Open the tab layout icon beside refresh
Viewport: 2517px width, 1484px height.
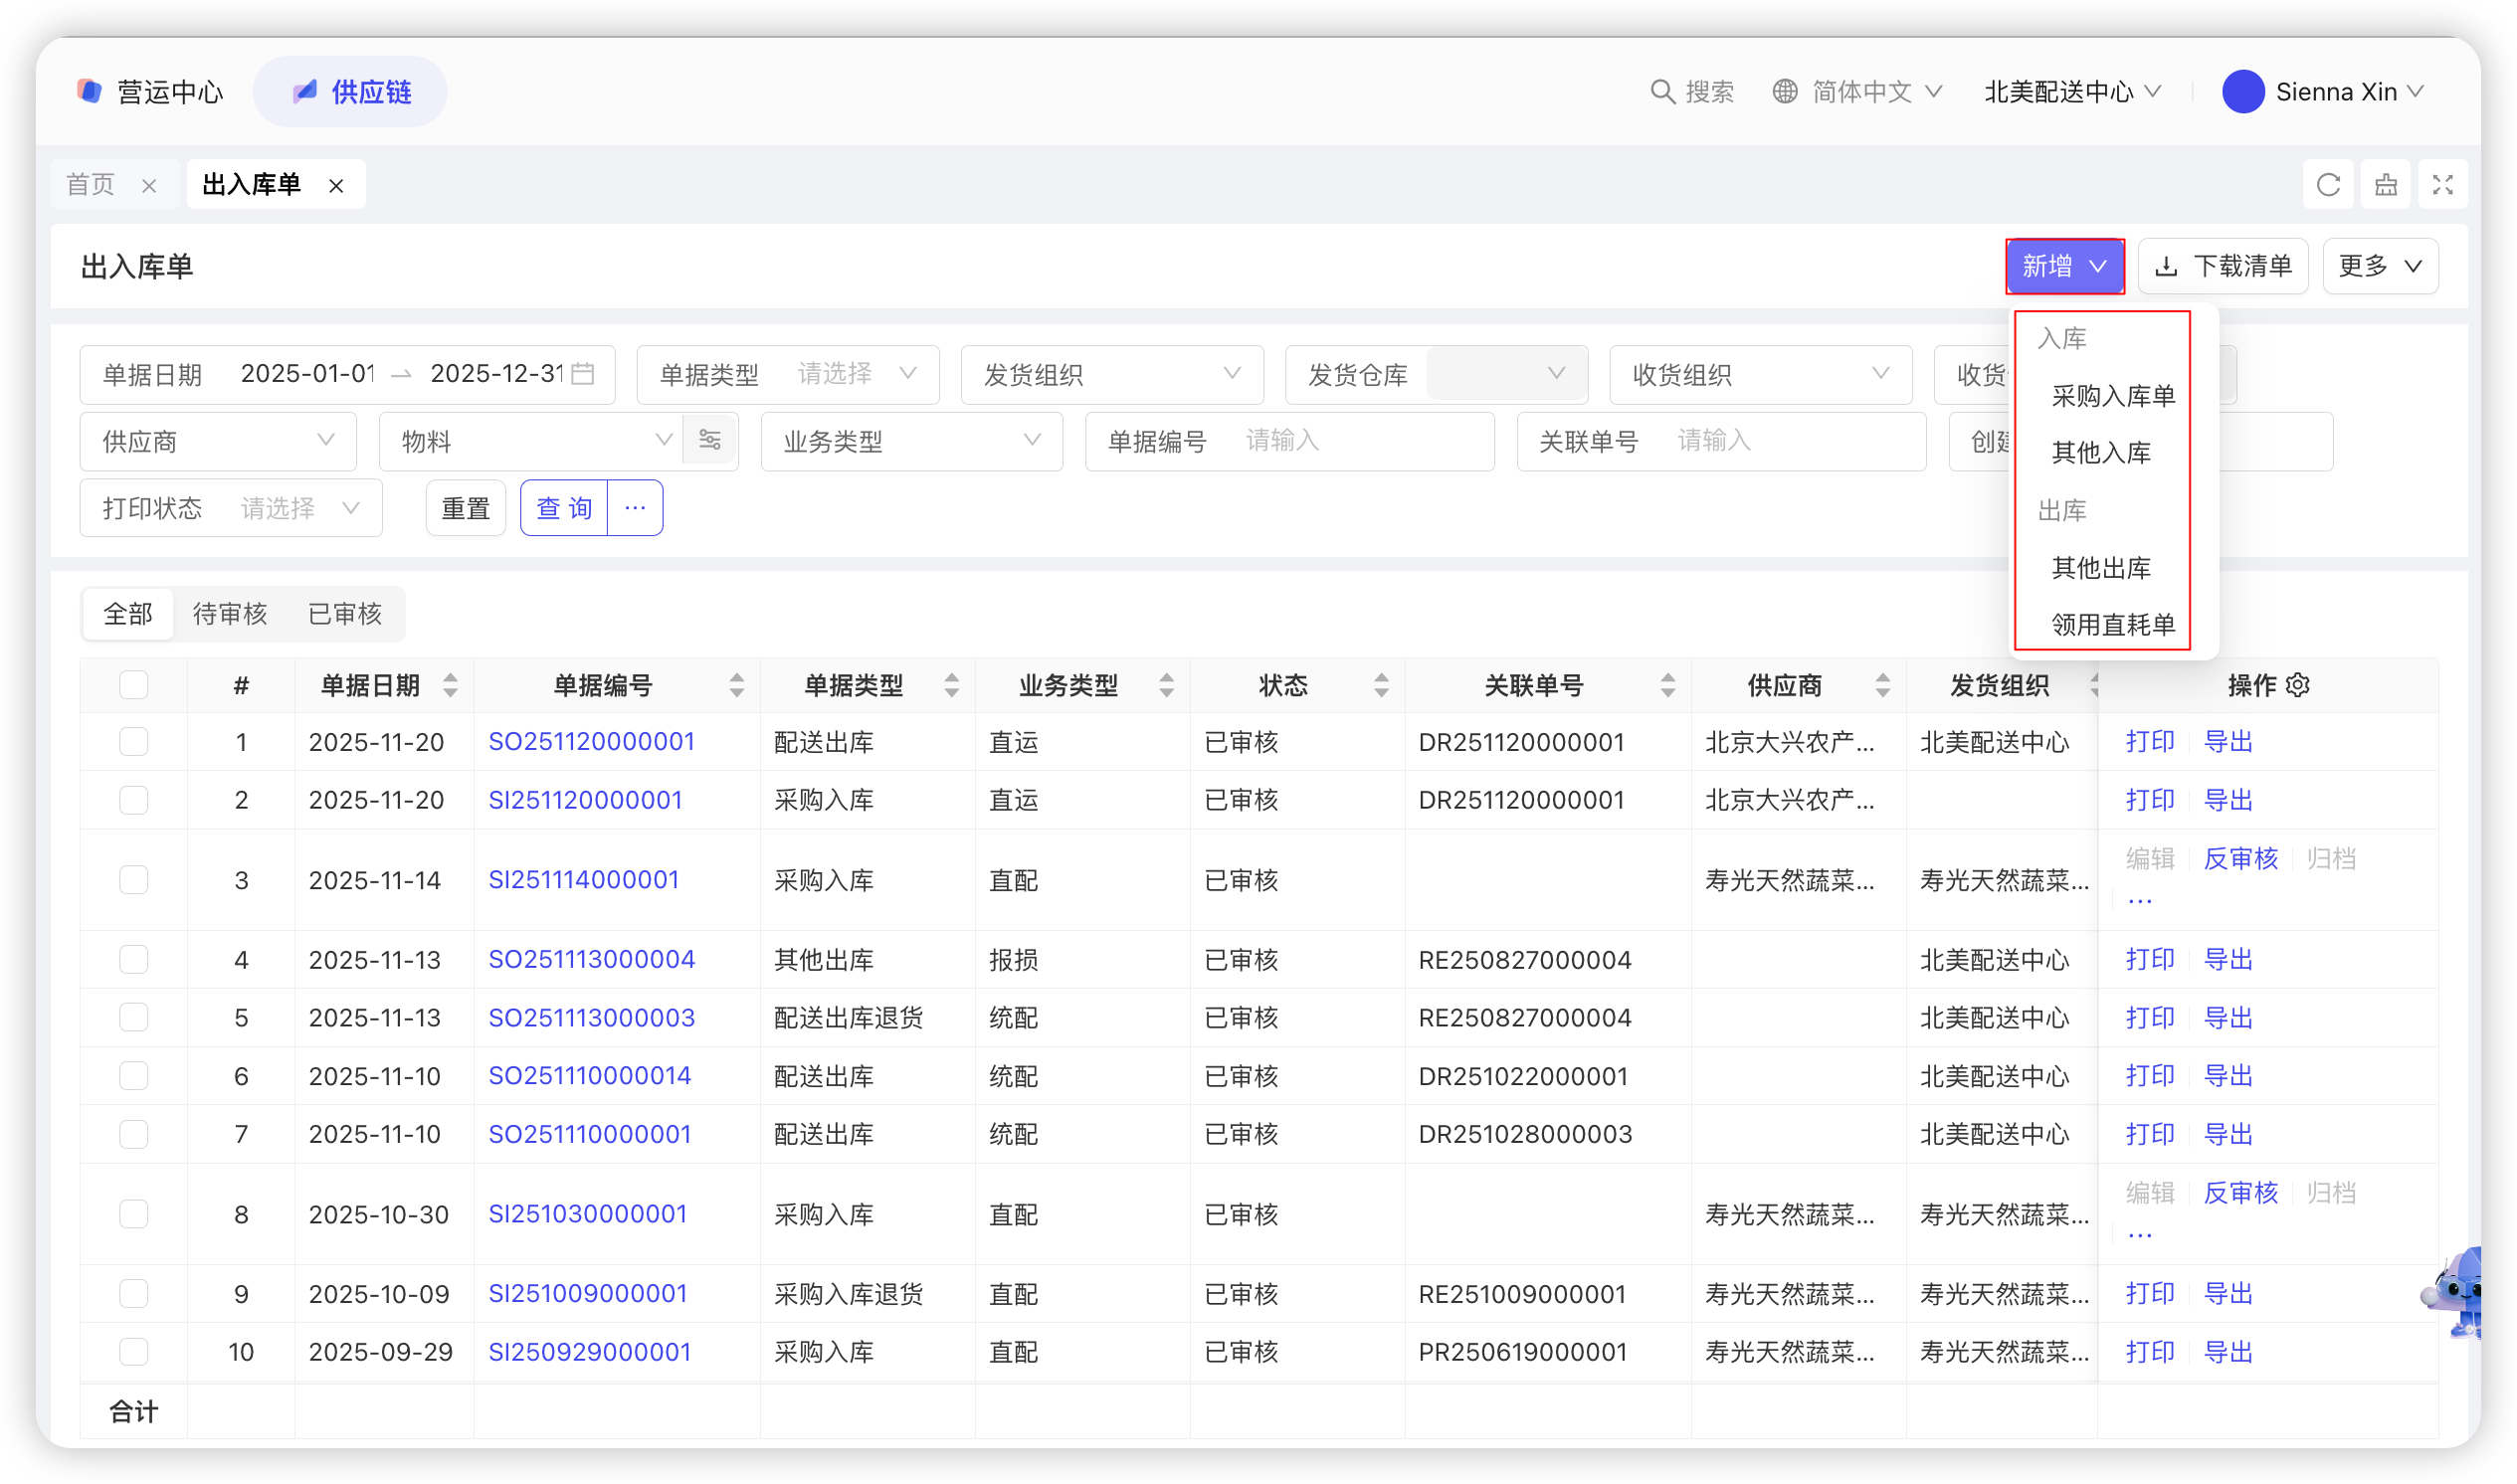(x=2385, y=185)
